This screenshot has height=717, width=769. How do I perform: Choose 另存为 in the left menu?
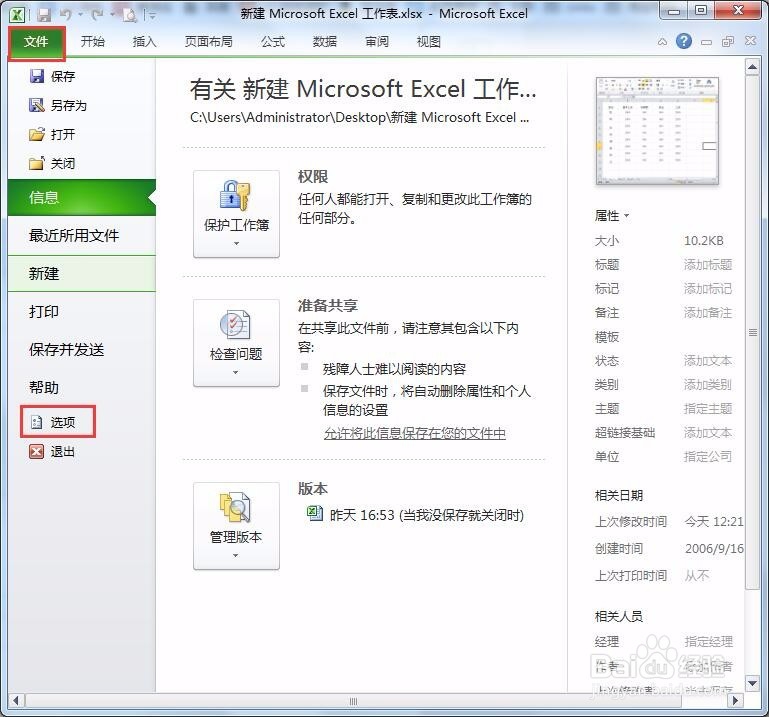(x=58, y=105)
